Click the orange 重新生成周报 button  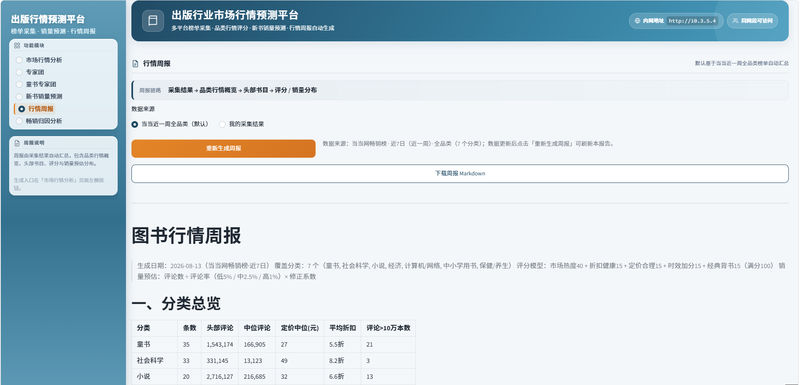223,148
